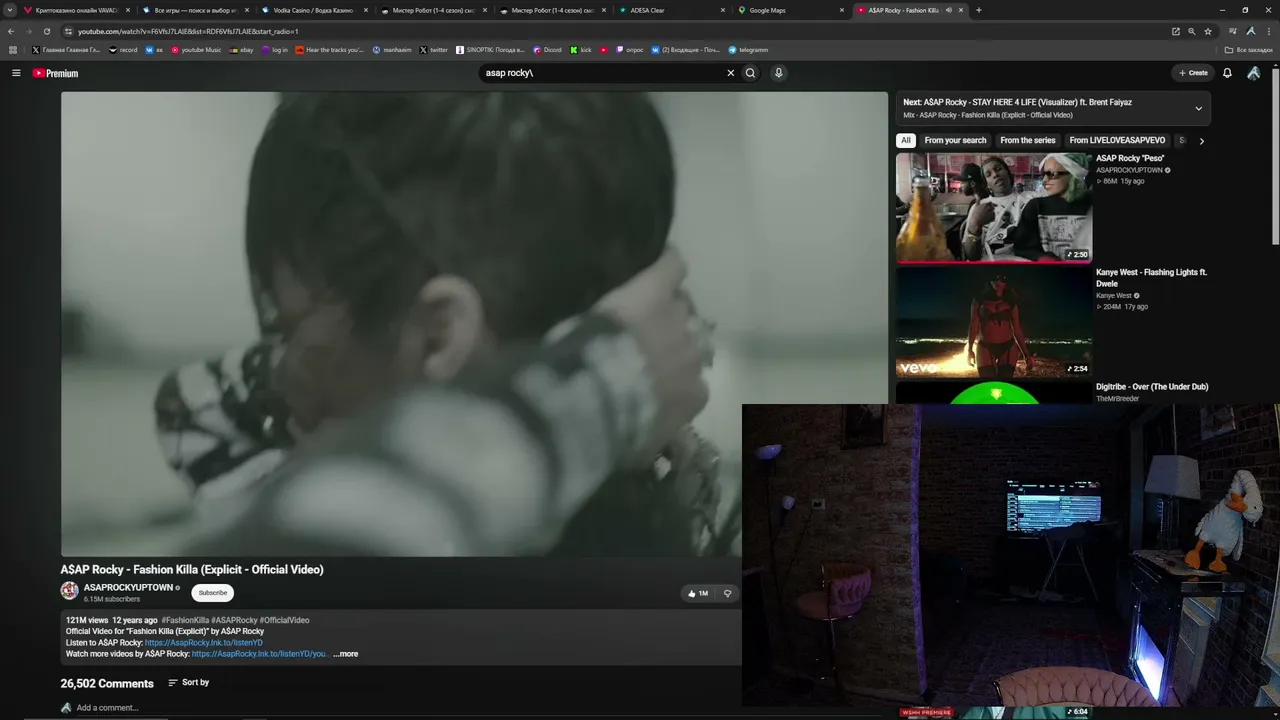Image resolution: width=1280 pixels, height=720 pixels.
Task: Open the Chrome three-dot menu
Action: (1267, 31)
